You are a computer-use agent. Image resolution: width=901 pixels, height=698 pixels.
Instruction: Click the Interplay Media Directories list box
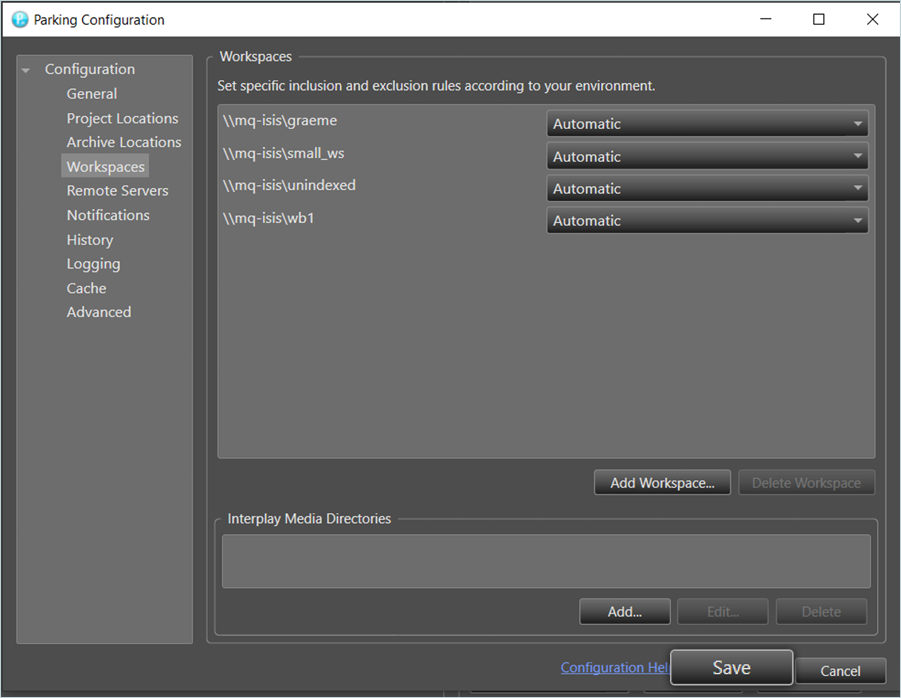[x=546, y=561]
